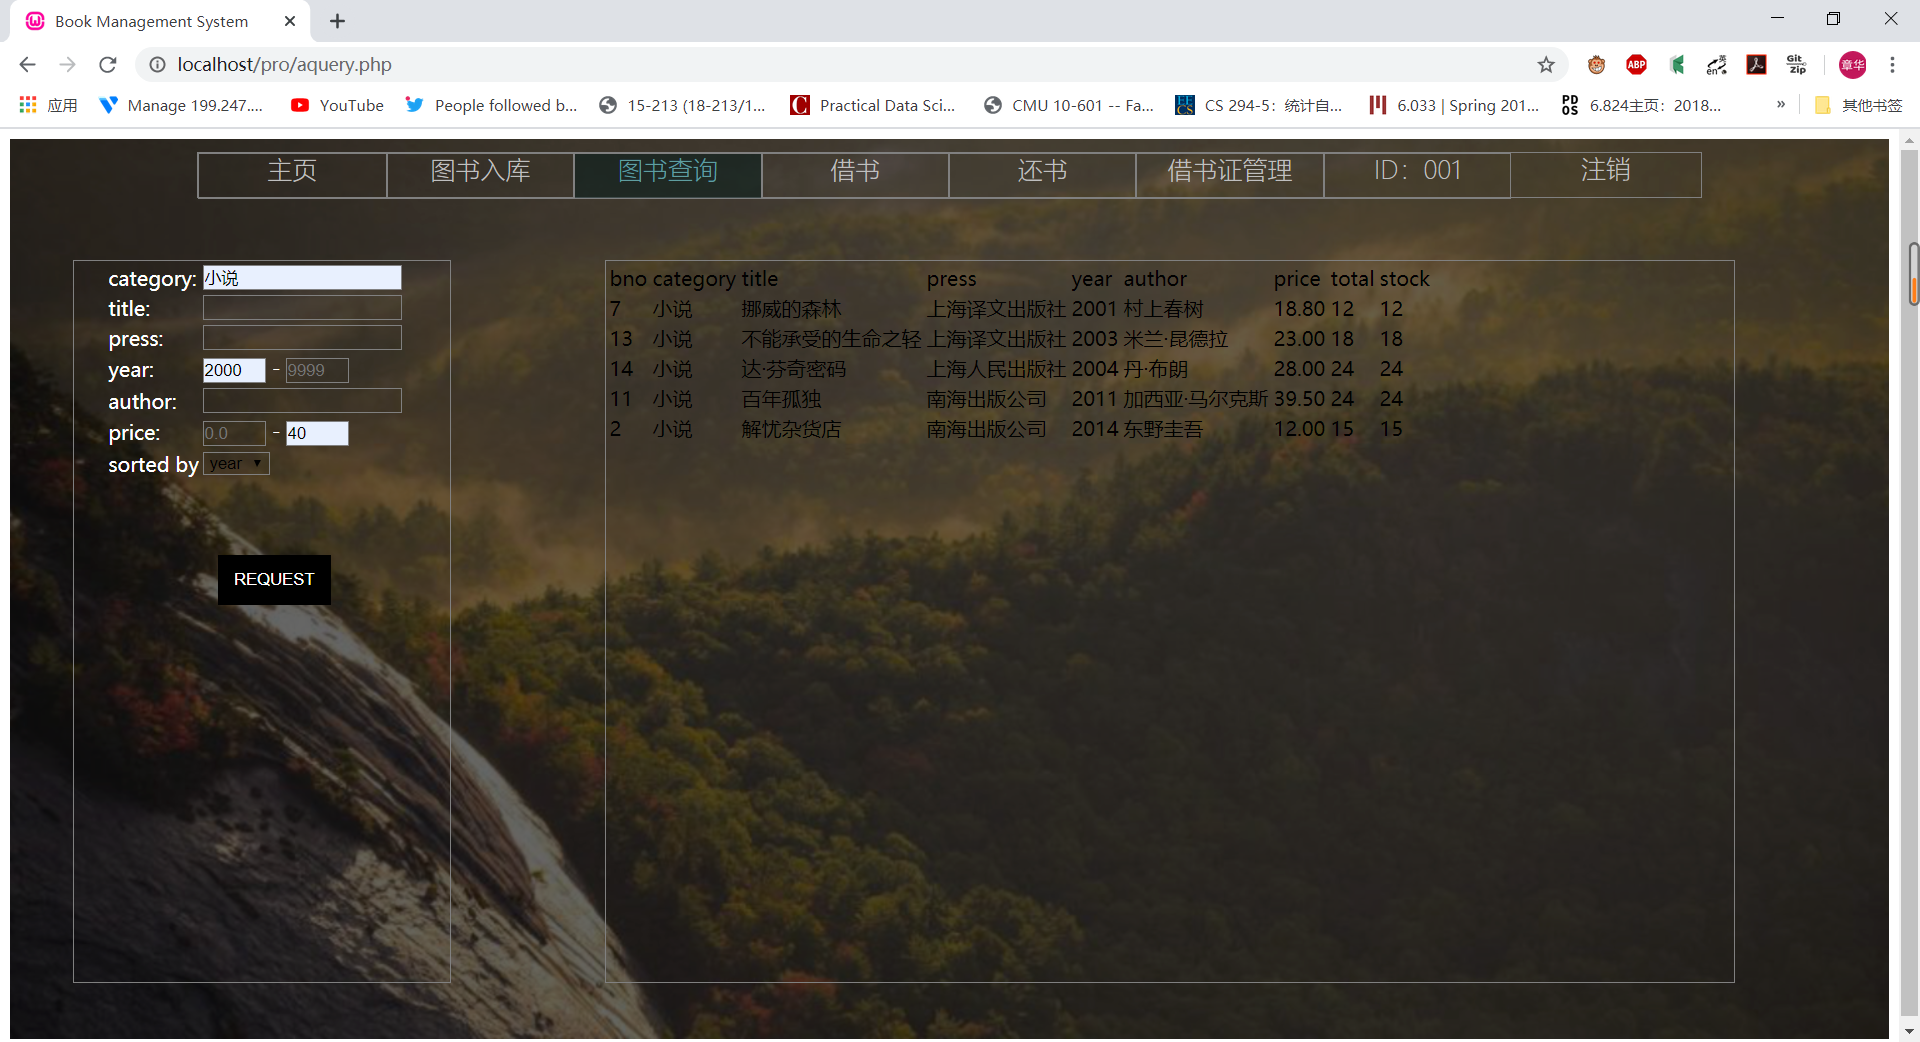Screen dimensions: 1920x1042
Task: Click the scrollbar down arrow
Action: (x=1910, y=1031)
